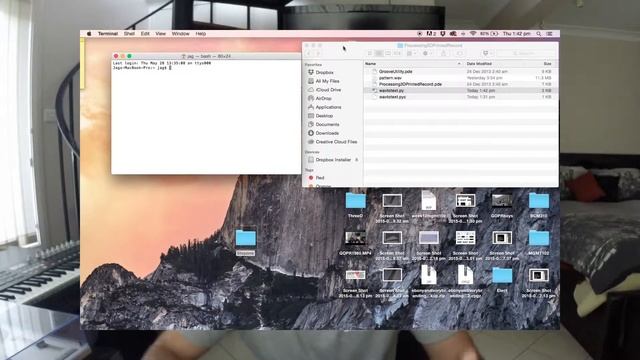Switch Finder to icon view
This screenshot has width=640, height=360.
click(370, 53)
